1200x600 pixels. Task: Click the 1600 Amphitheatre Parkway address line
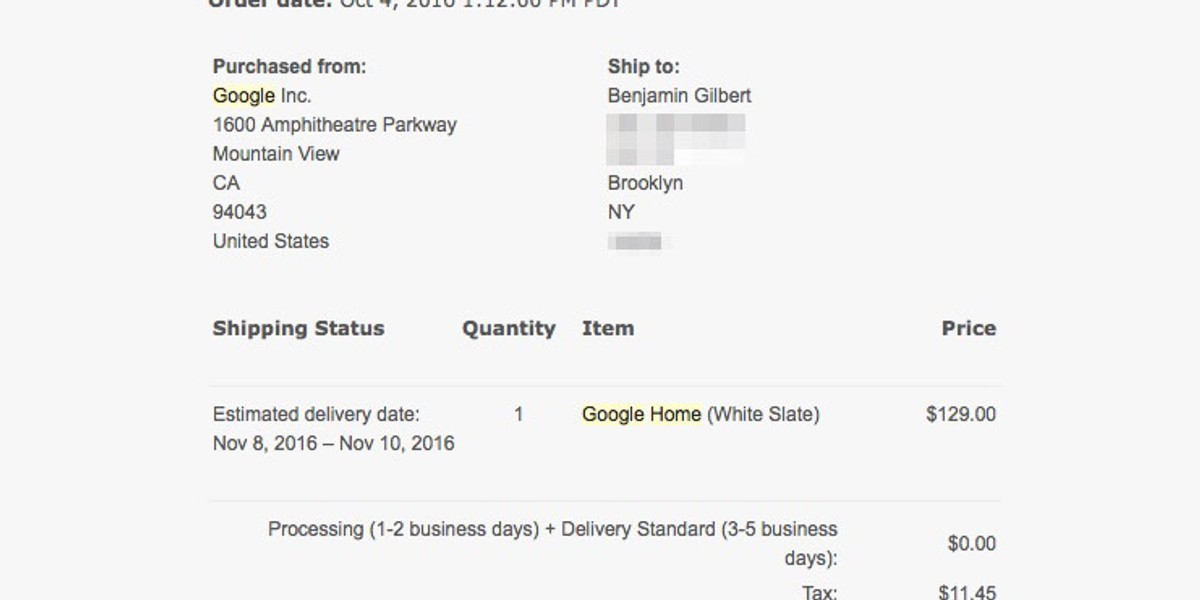(x=335, y=125)
